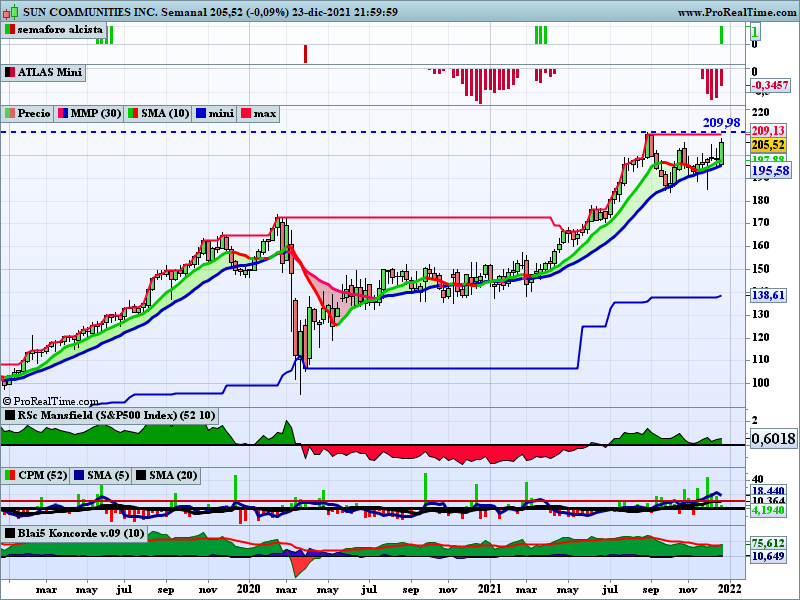The width and height of the screenshot is (800, 600).
Task: Click the SMA (5) blue swatch icon
Action: pos(79,476)
